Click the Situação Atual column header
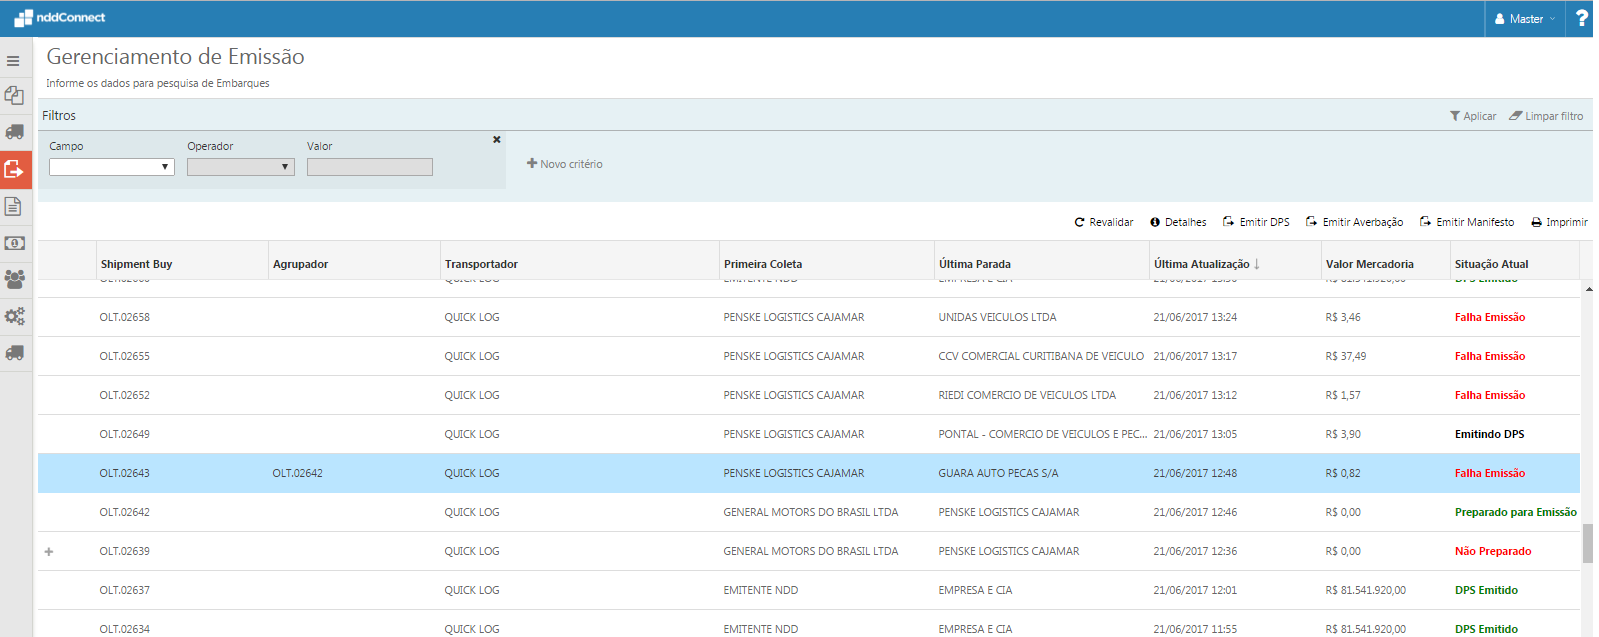Viewport: 1599px width, 637px height. (x=1491, y=264)
